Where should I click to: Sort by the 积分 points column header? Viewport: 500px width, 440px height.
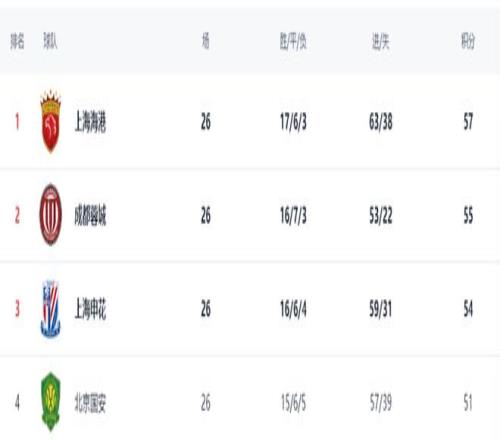coord(468,41)
